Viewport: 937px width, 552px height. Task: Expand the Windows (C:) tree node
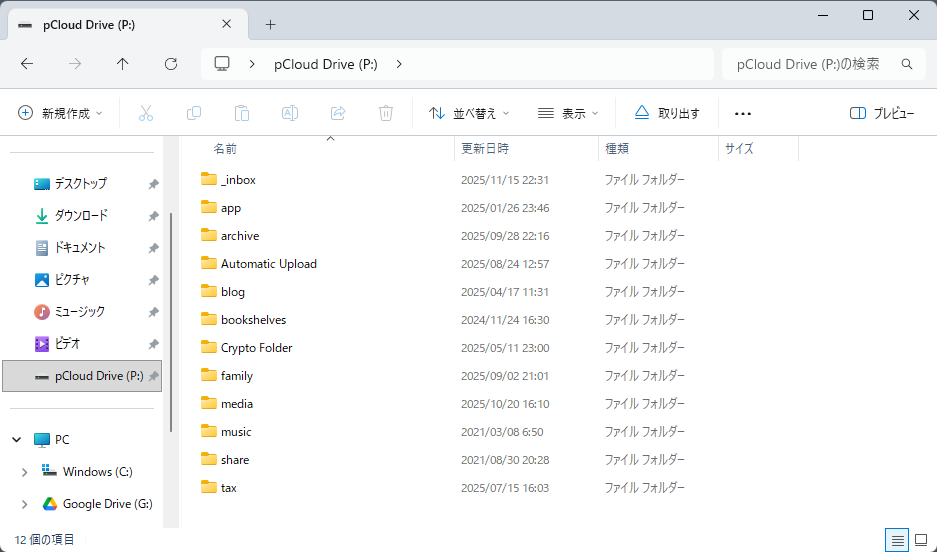24,472
